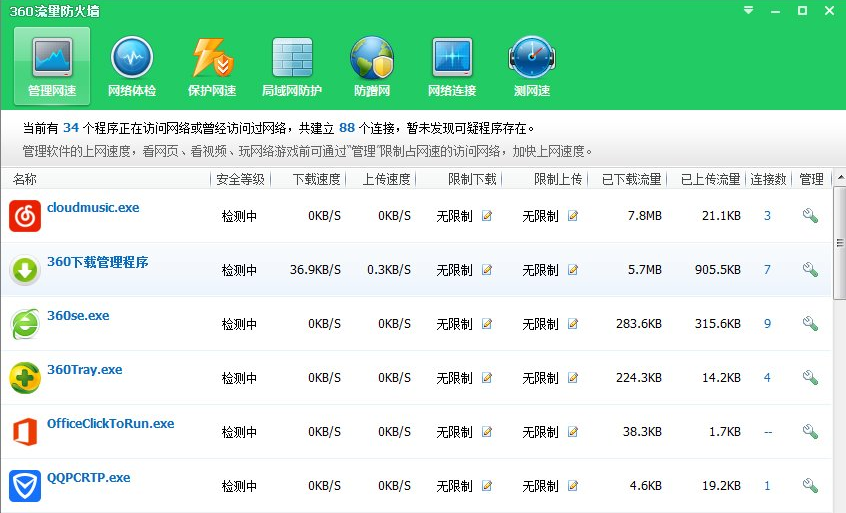
Task: Open manage wrench for QQPCRTP.exe
Action: (810, 485)
